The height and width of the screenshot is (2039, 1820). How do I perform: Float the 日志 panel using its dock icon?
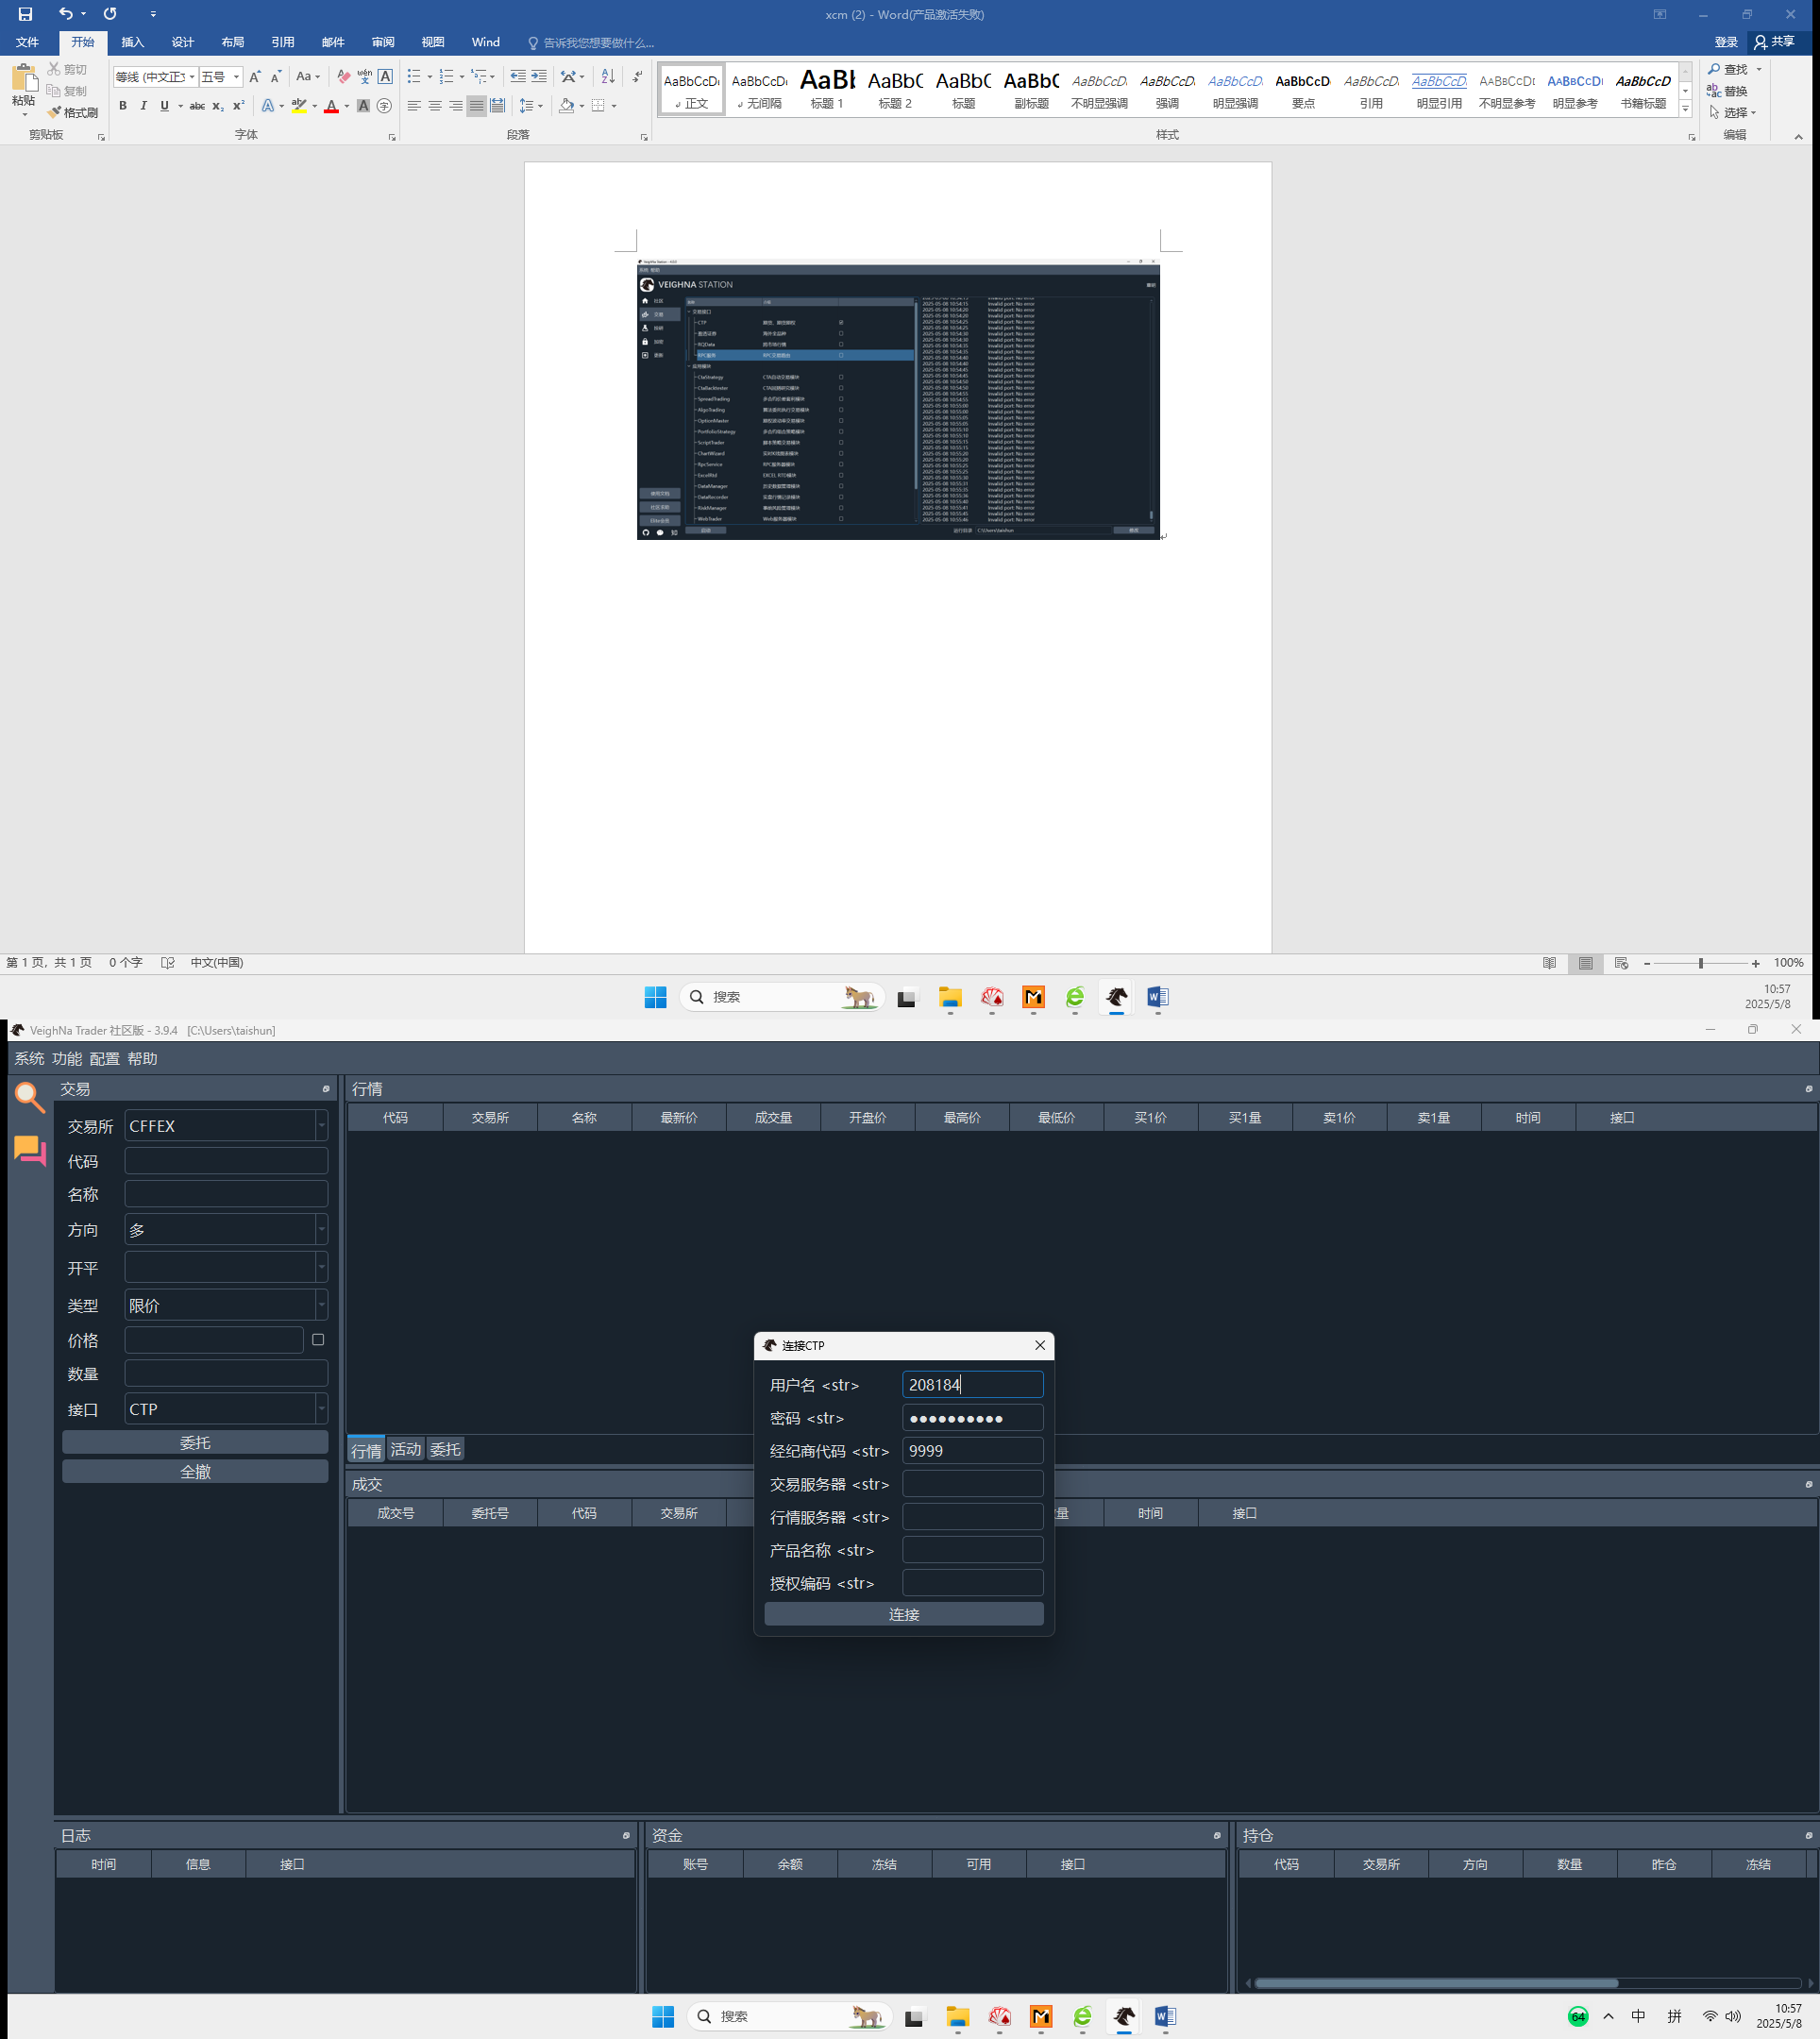(626, 1836)
